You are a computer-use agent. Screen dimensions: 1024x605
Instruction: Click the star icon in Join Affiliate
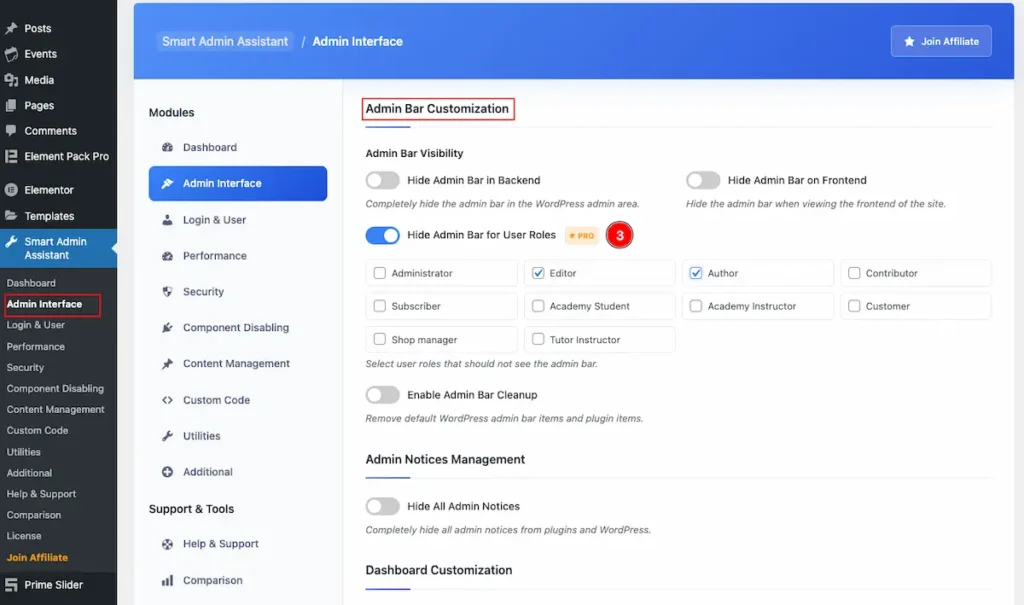coord(909,41)
